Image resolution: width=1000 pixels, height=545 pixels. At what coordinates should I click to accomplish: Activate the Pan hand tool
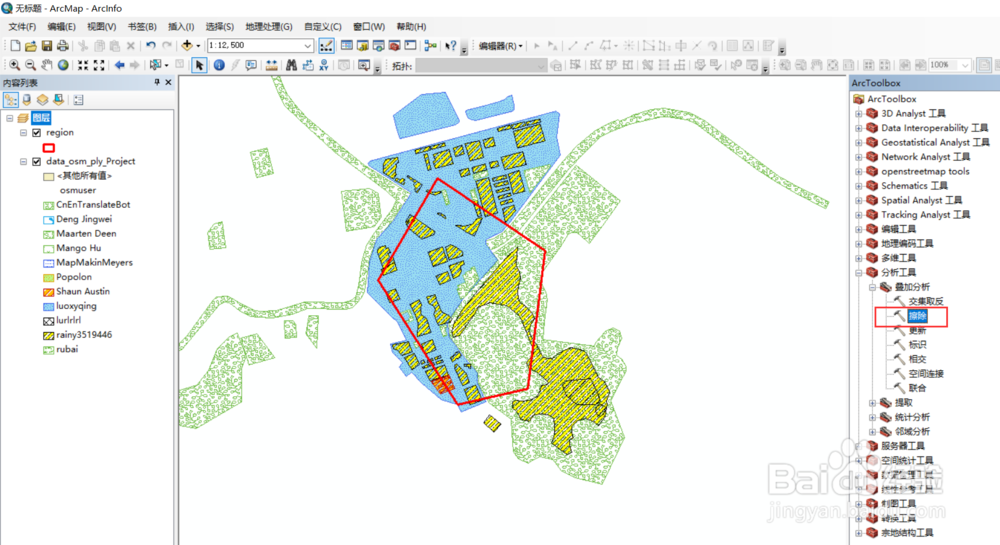click(47, 65)
